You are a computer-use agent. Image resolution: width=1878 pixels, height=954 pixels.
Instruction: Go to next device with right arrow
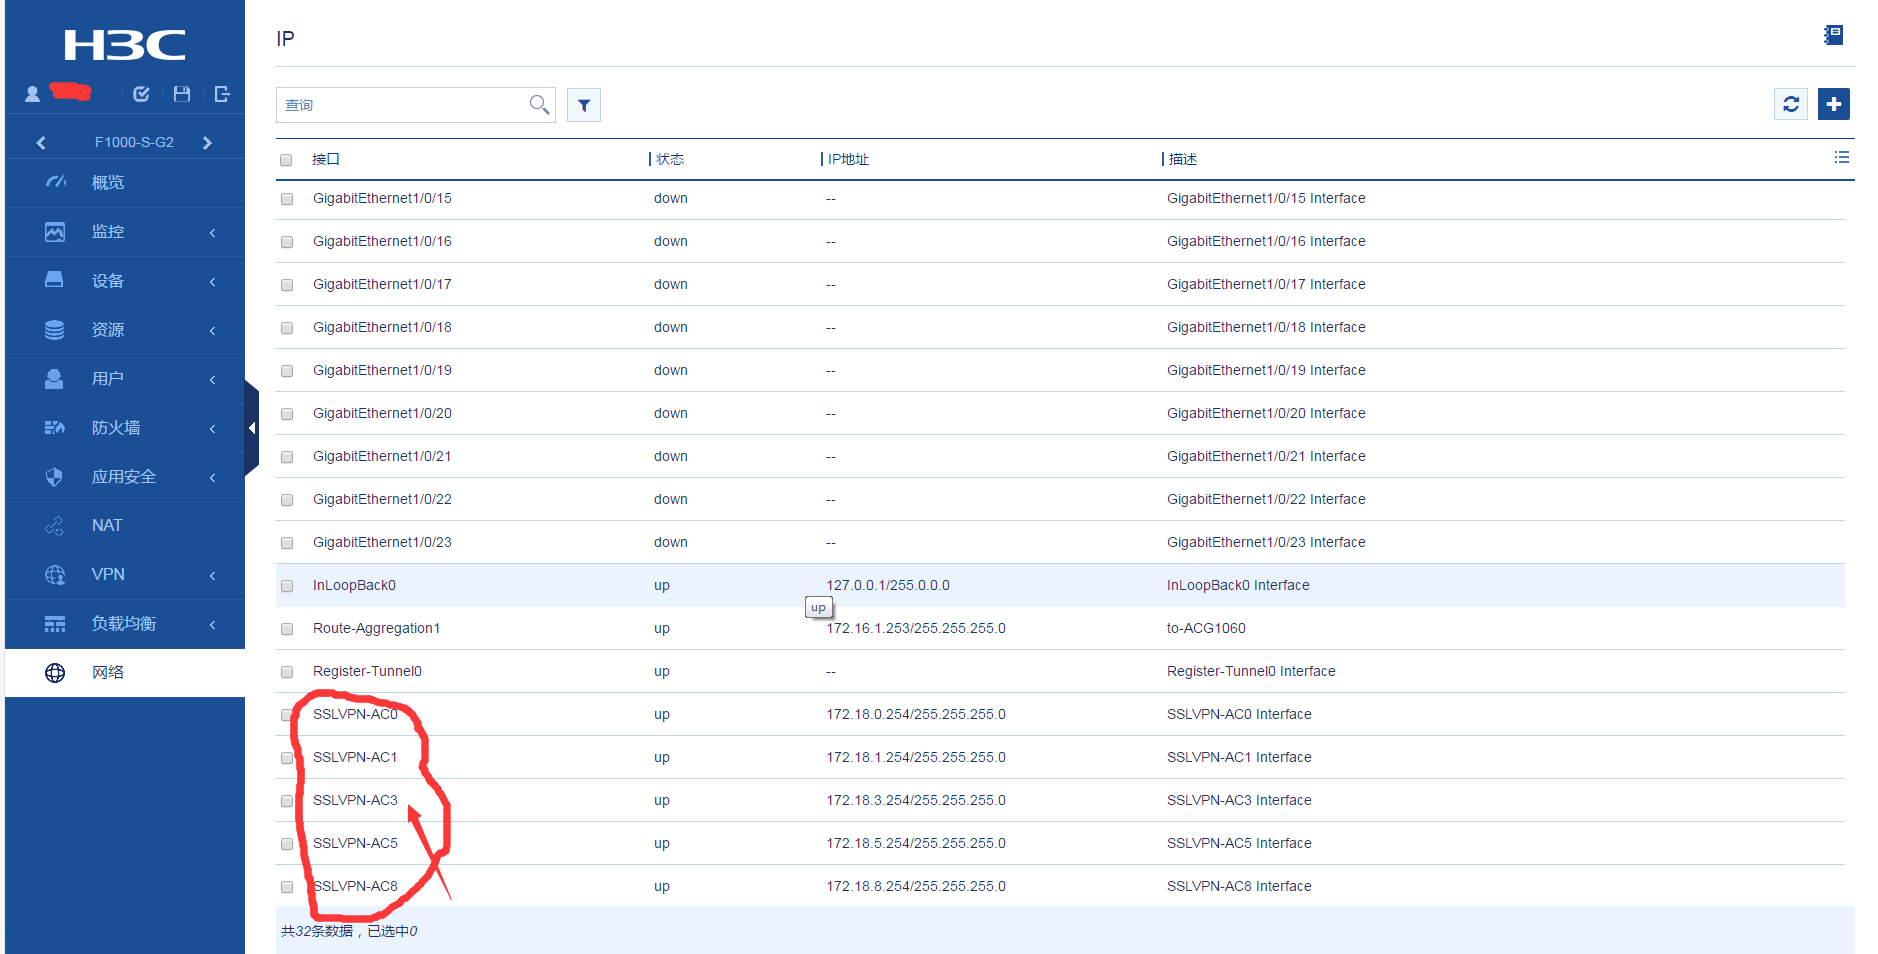[207, 143]
